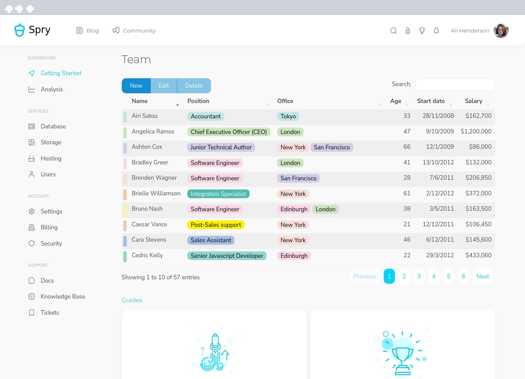Click Cara Stevens' blue color marker
Image resolution: width=525 pixels, height=379 pixels.
point(125,241)
